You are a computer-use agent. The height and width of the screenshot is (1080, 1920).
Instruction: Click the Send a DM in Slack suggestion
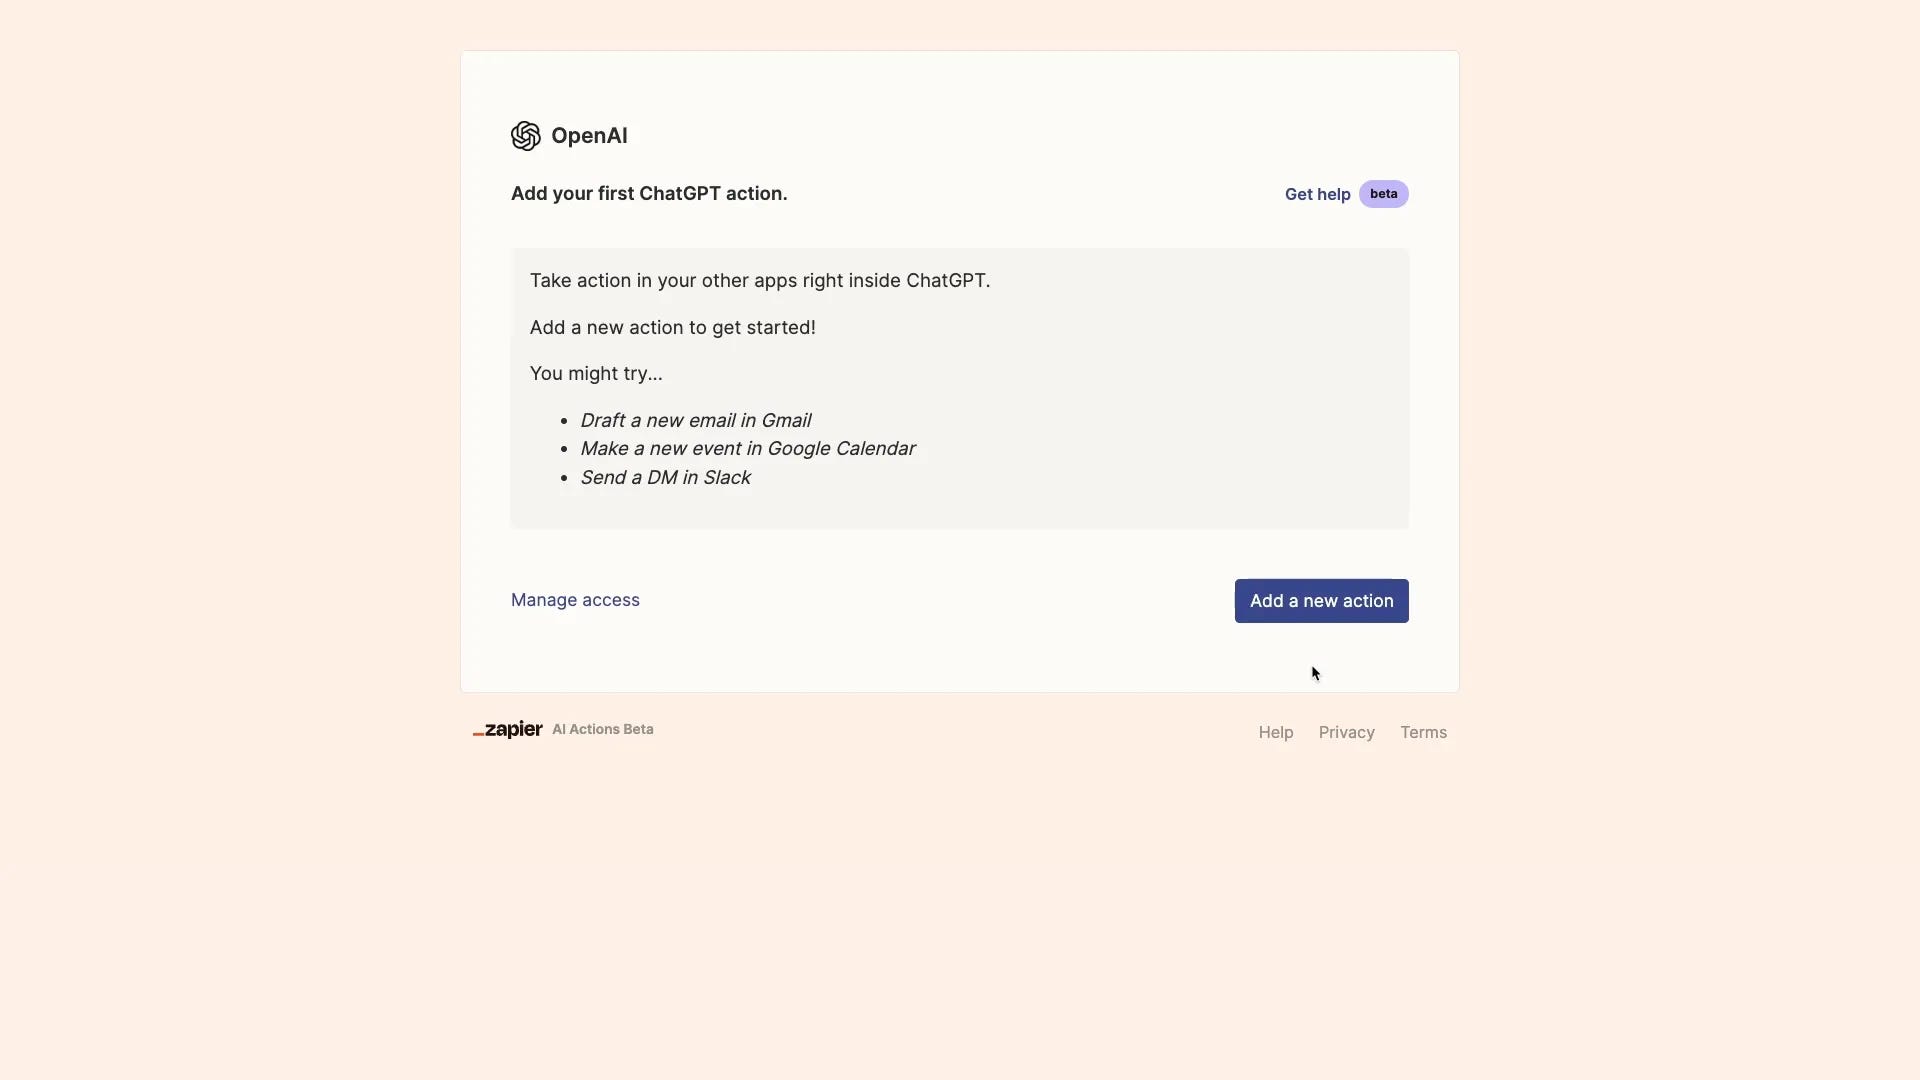click(665, 477)
